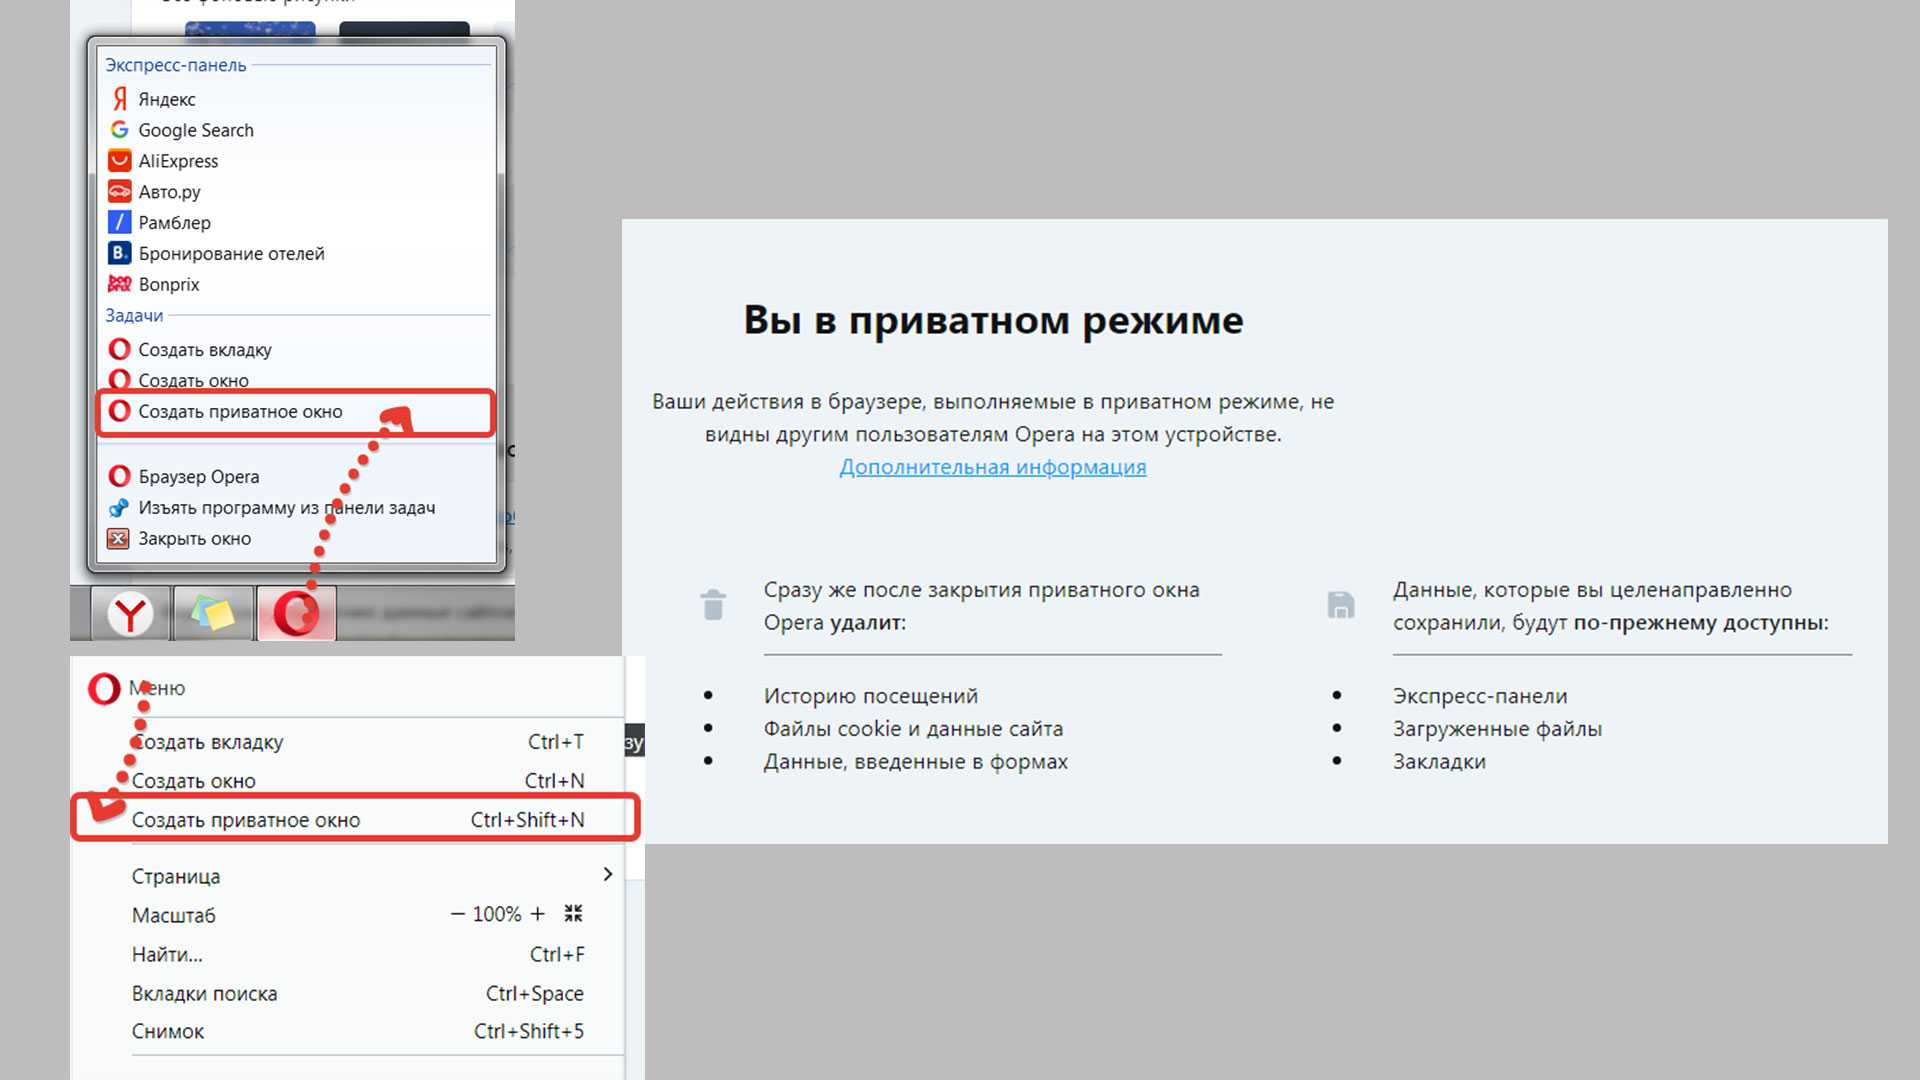The image size is (1920, 1080).
Task: Select Найти menu item in Opera menu
Action: (x=166, y=953)
